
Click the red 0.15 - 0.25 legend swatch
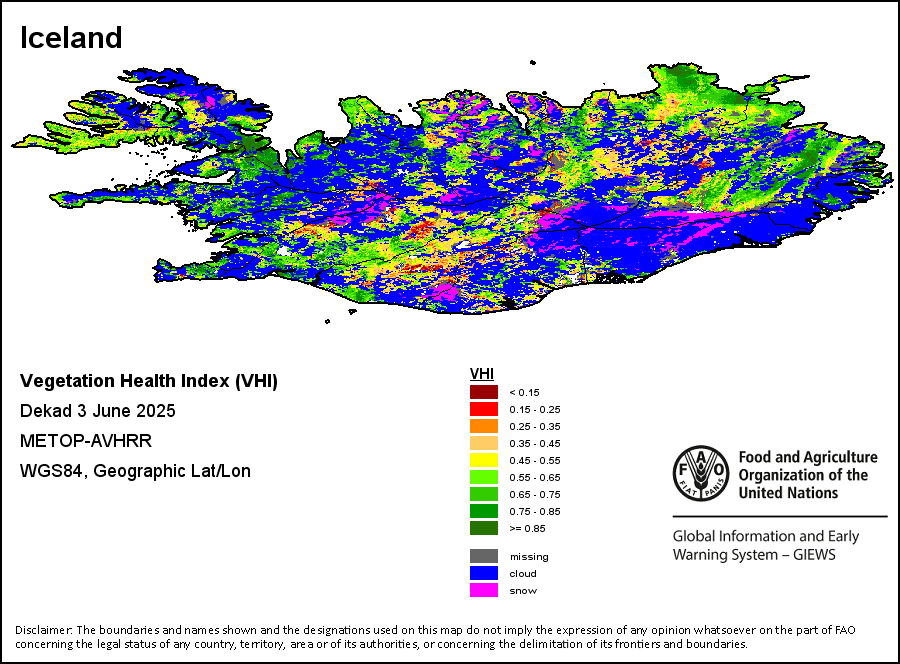tap(484, 409)
